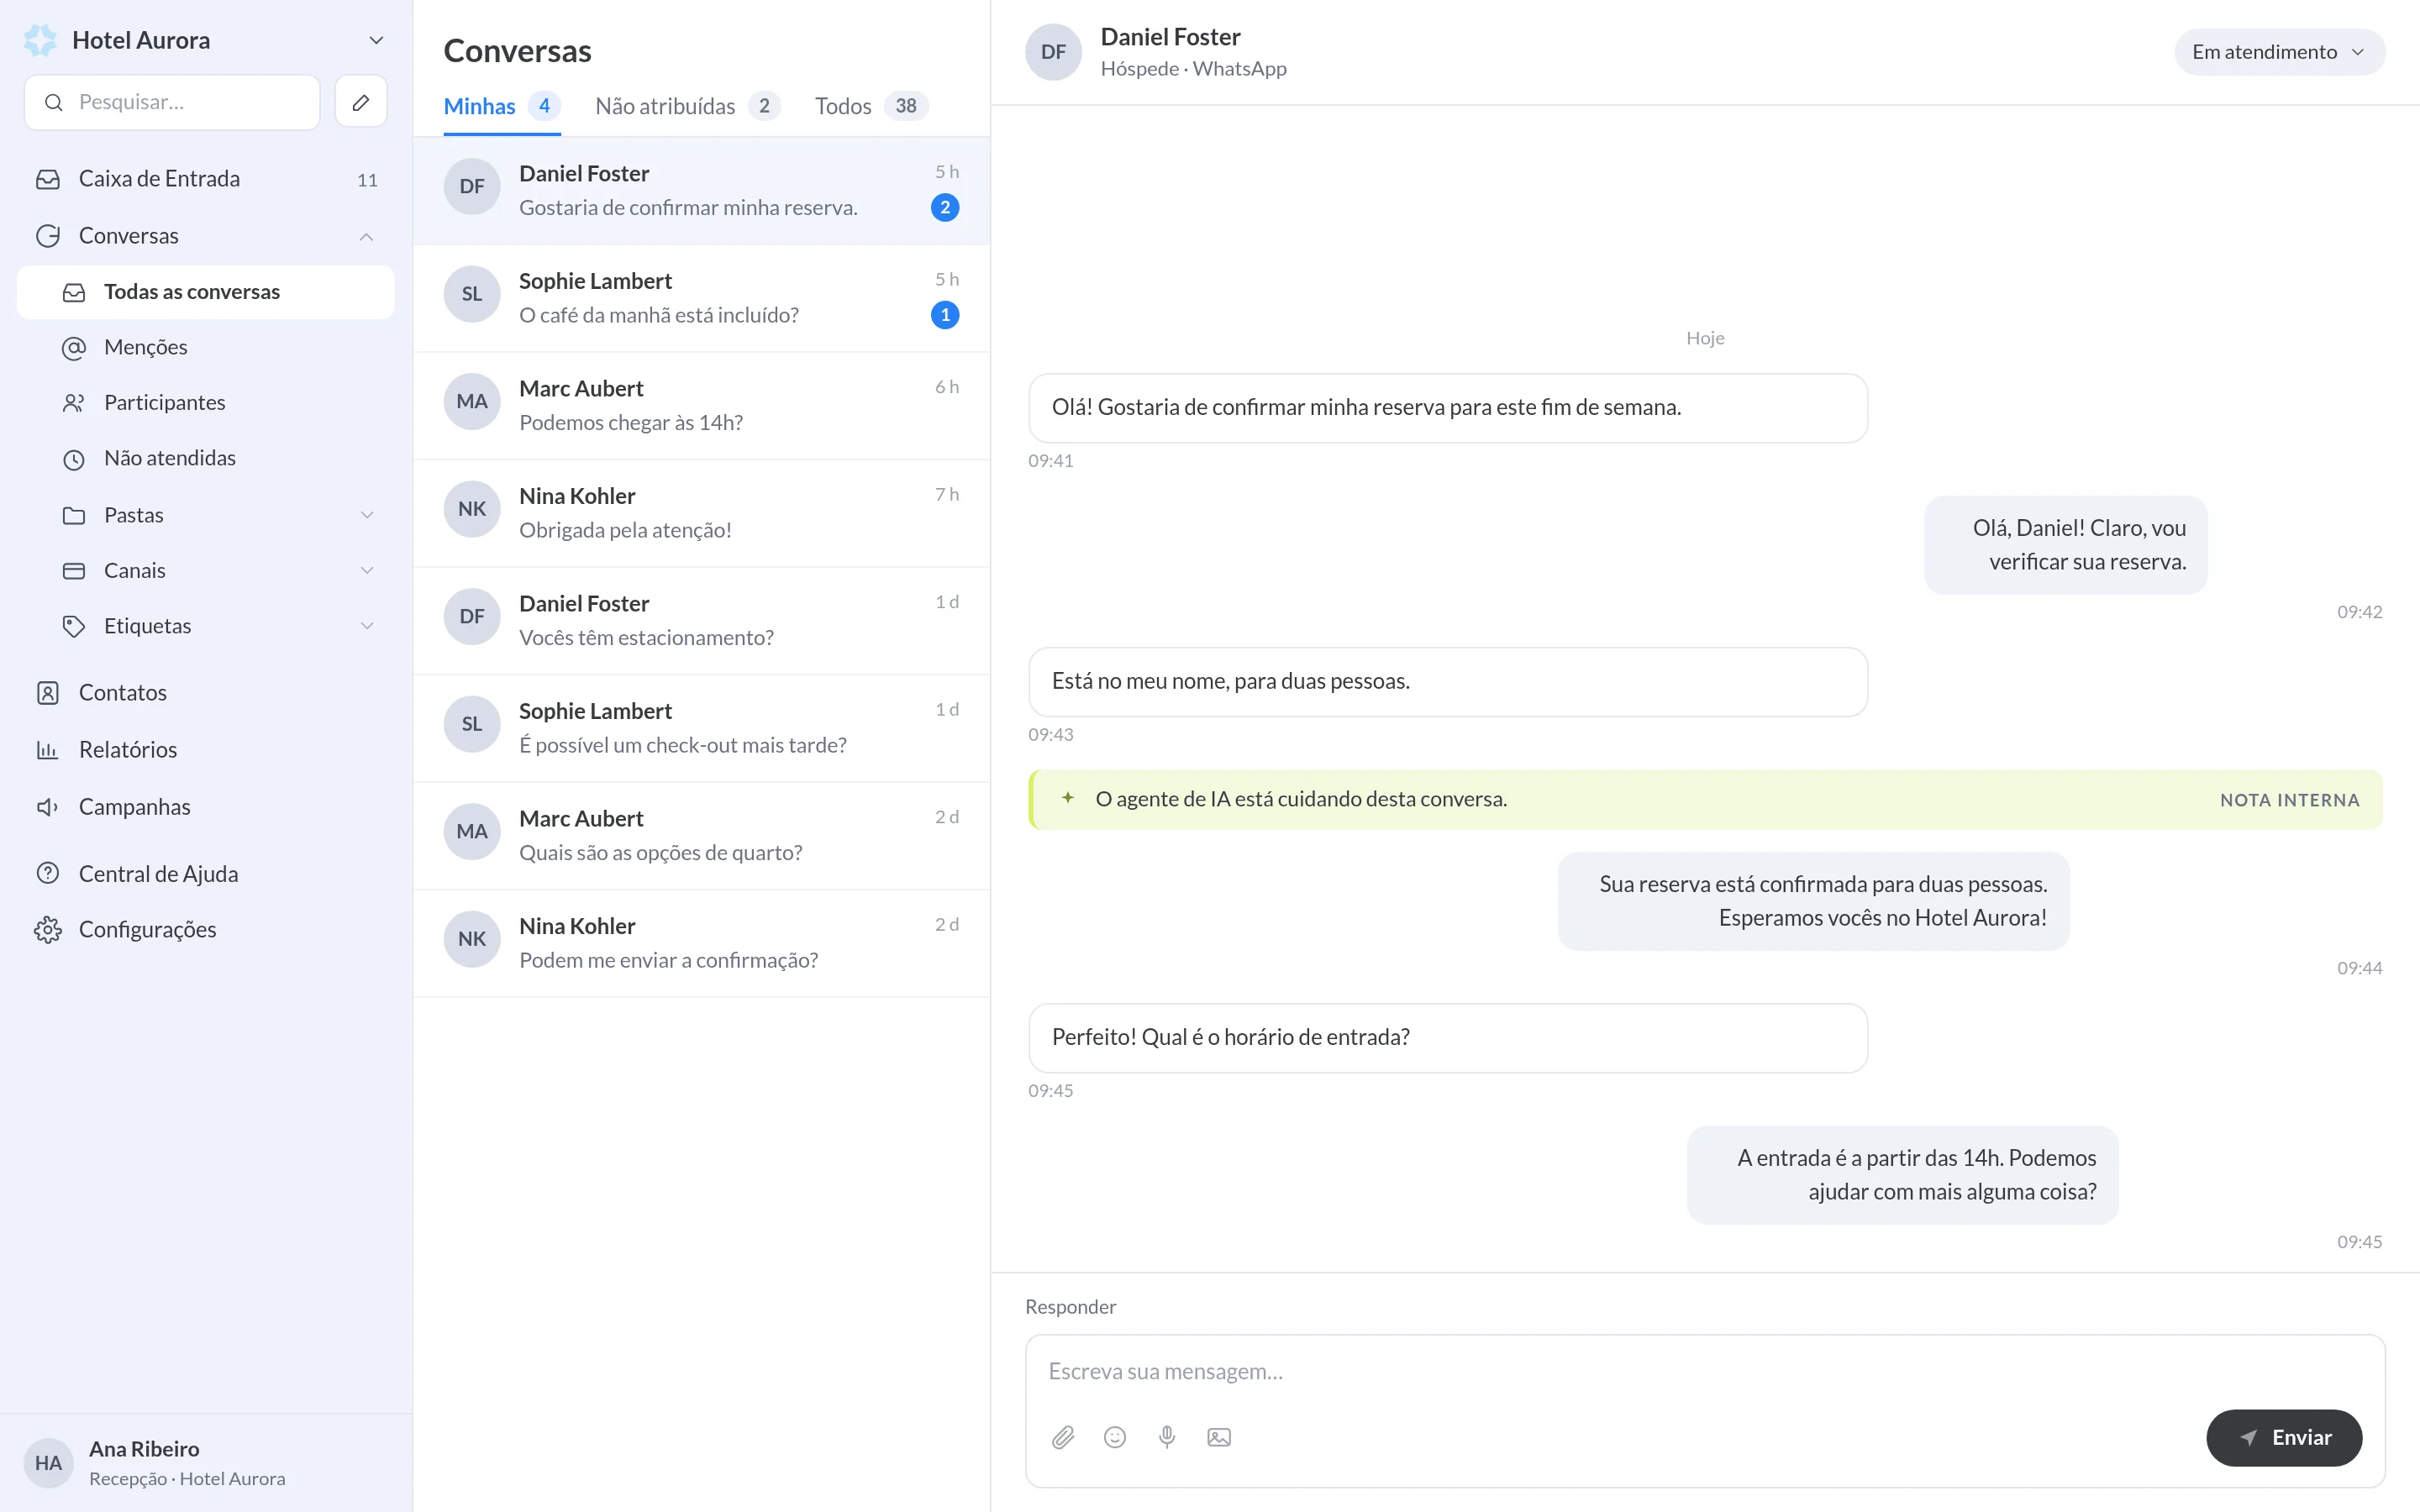Open Marc Aubert opções de quarto conversation
2420x1512 pixels.
tap(701, 836)
